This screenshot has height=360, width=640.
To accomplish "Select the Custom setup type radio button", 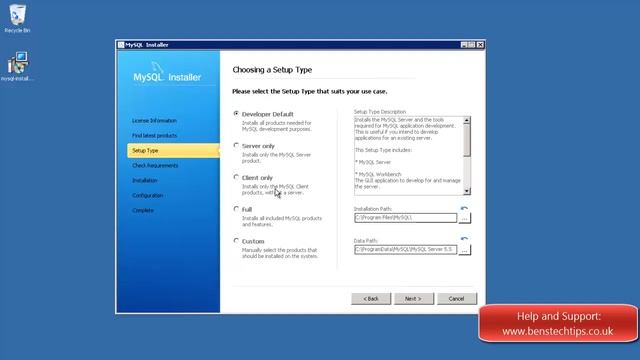I will click(x=236, y=241).
